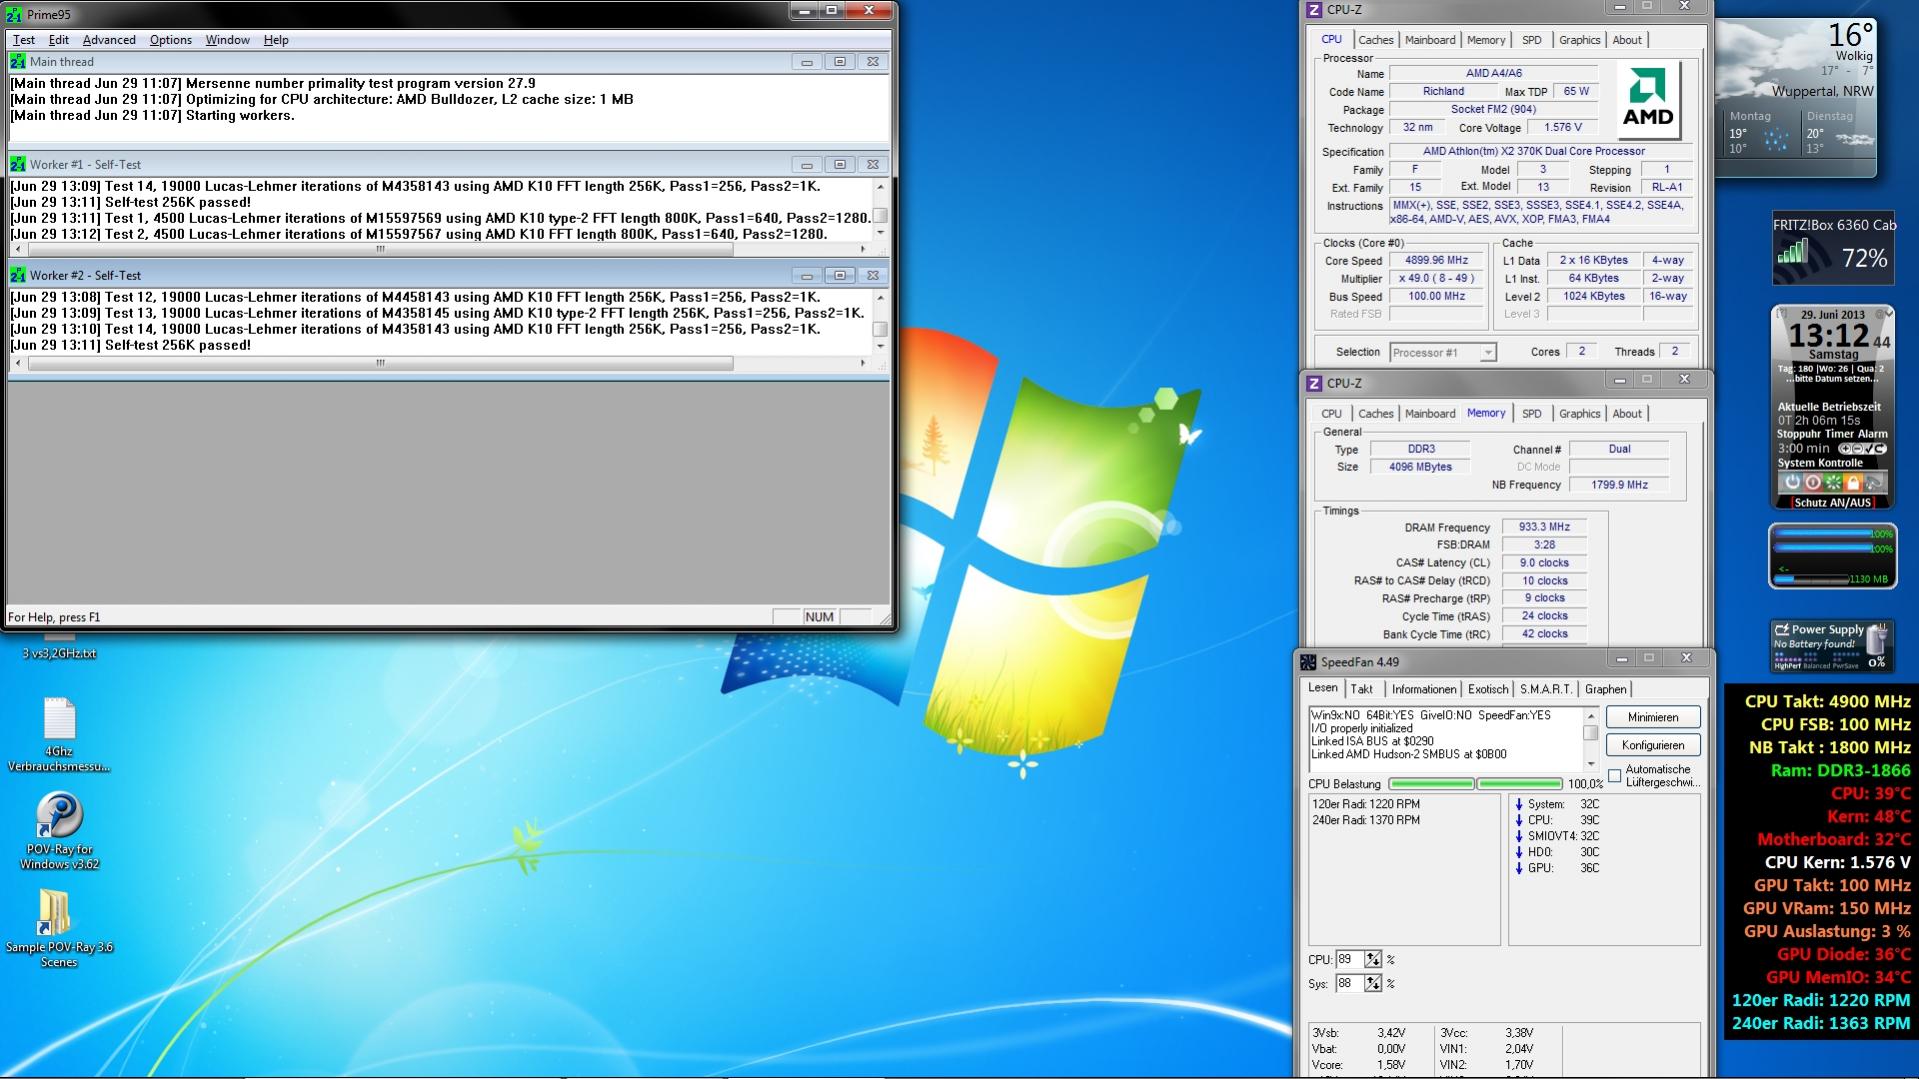
Task: Switch to Mainboard tab in top CPU-Z window
Action: point(1430,40)
